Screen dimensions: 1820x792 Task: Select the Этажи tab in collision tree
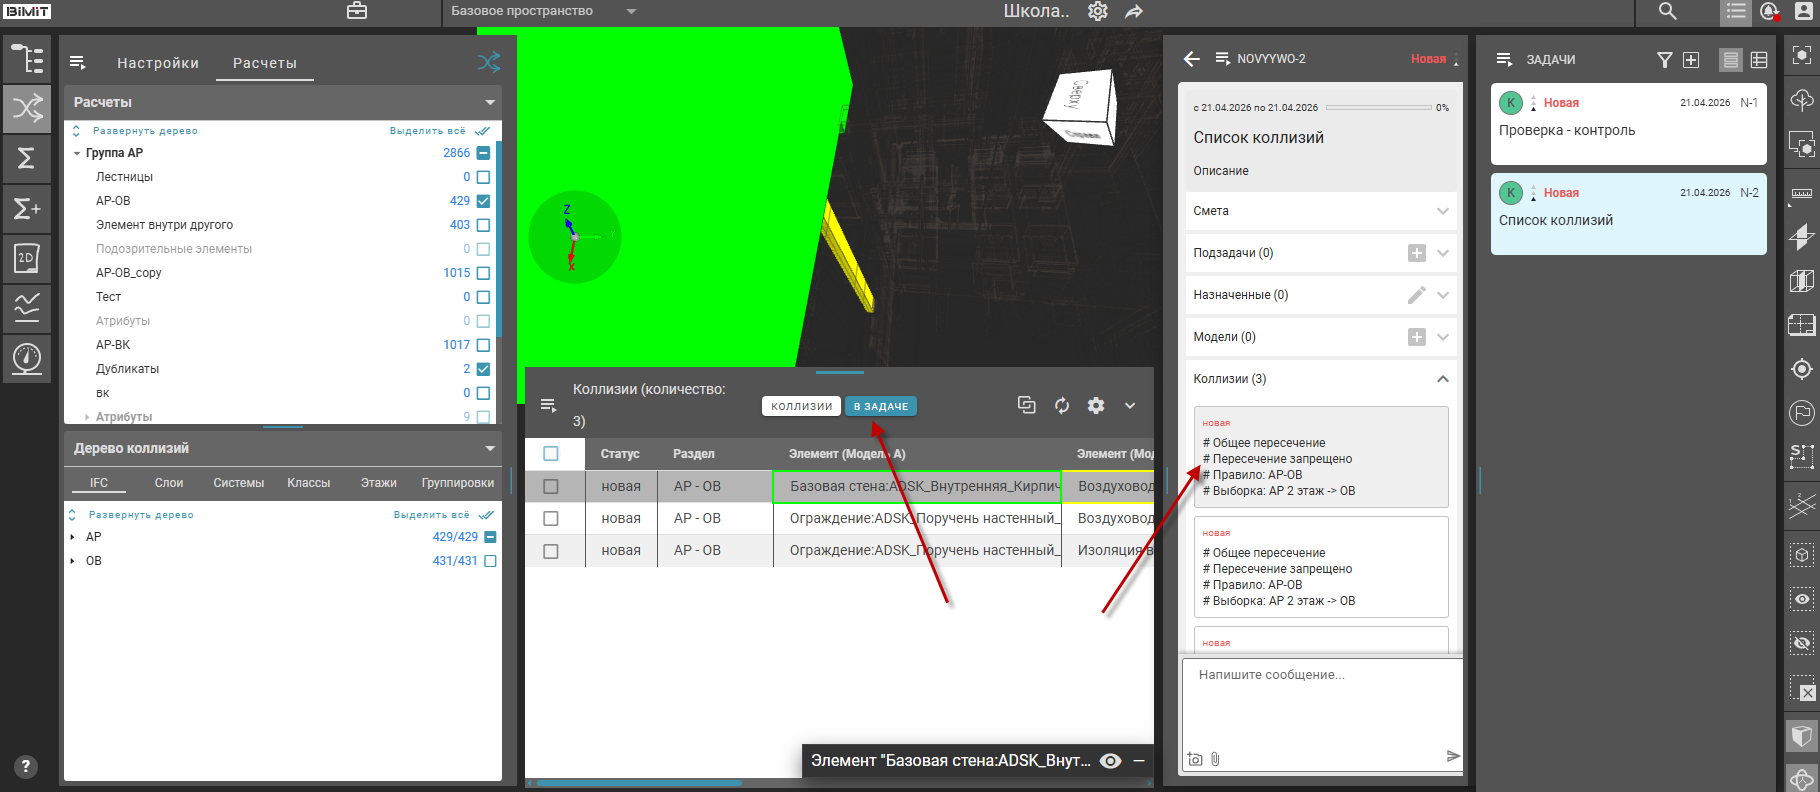tap(378, 483)
